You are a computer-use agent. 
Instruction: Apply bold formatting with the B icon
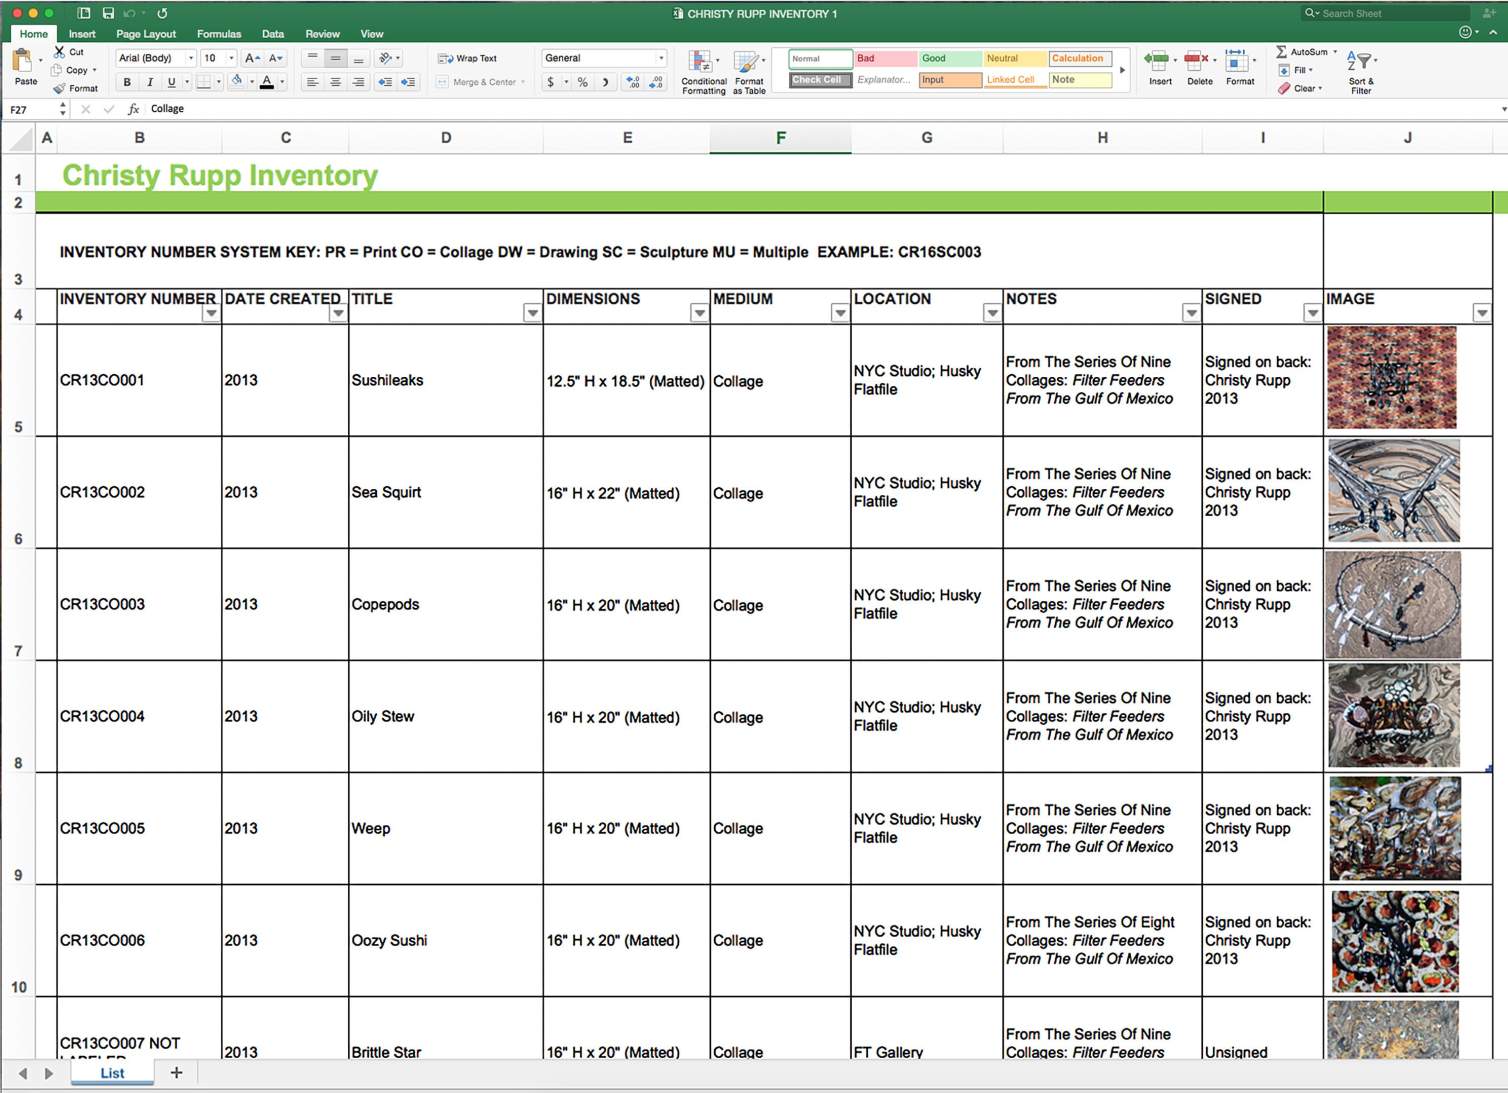[x=127, y=82]
